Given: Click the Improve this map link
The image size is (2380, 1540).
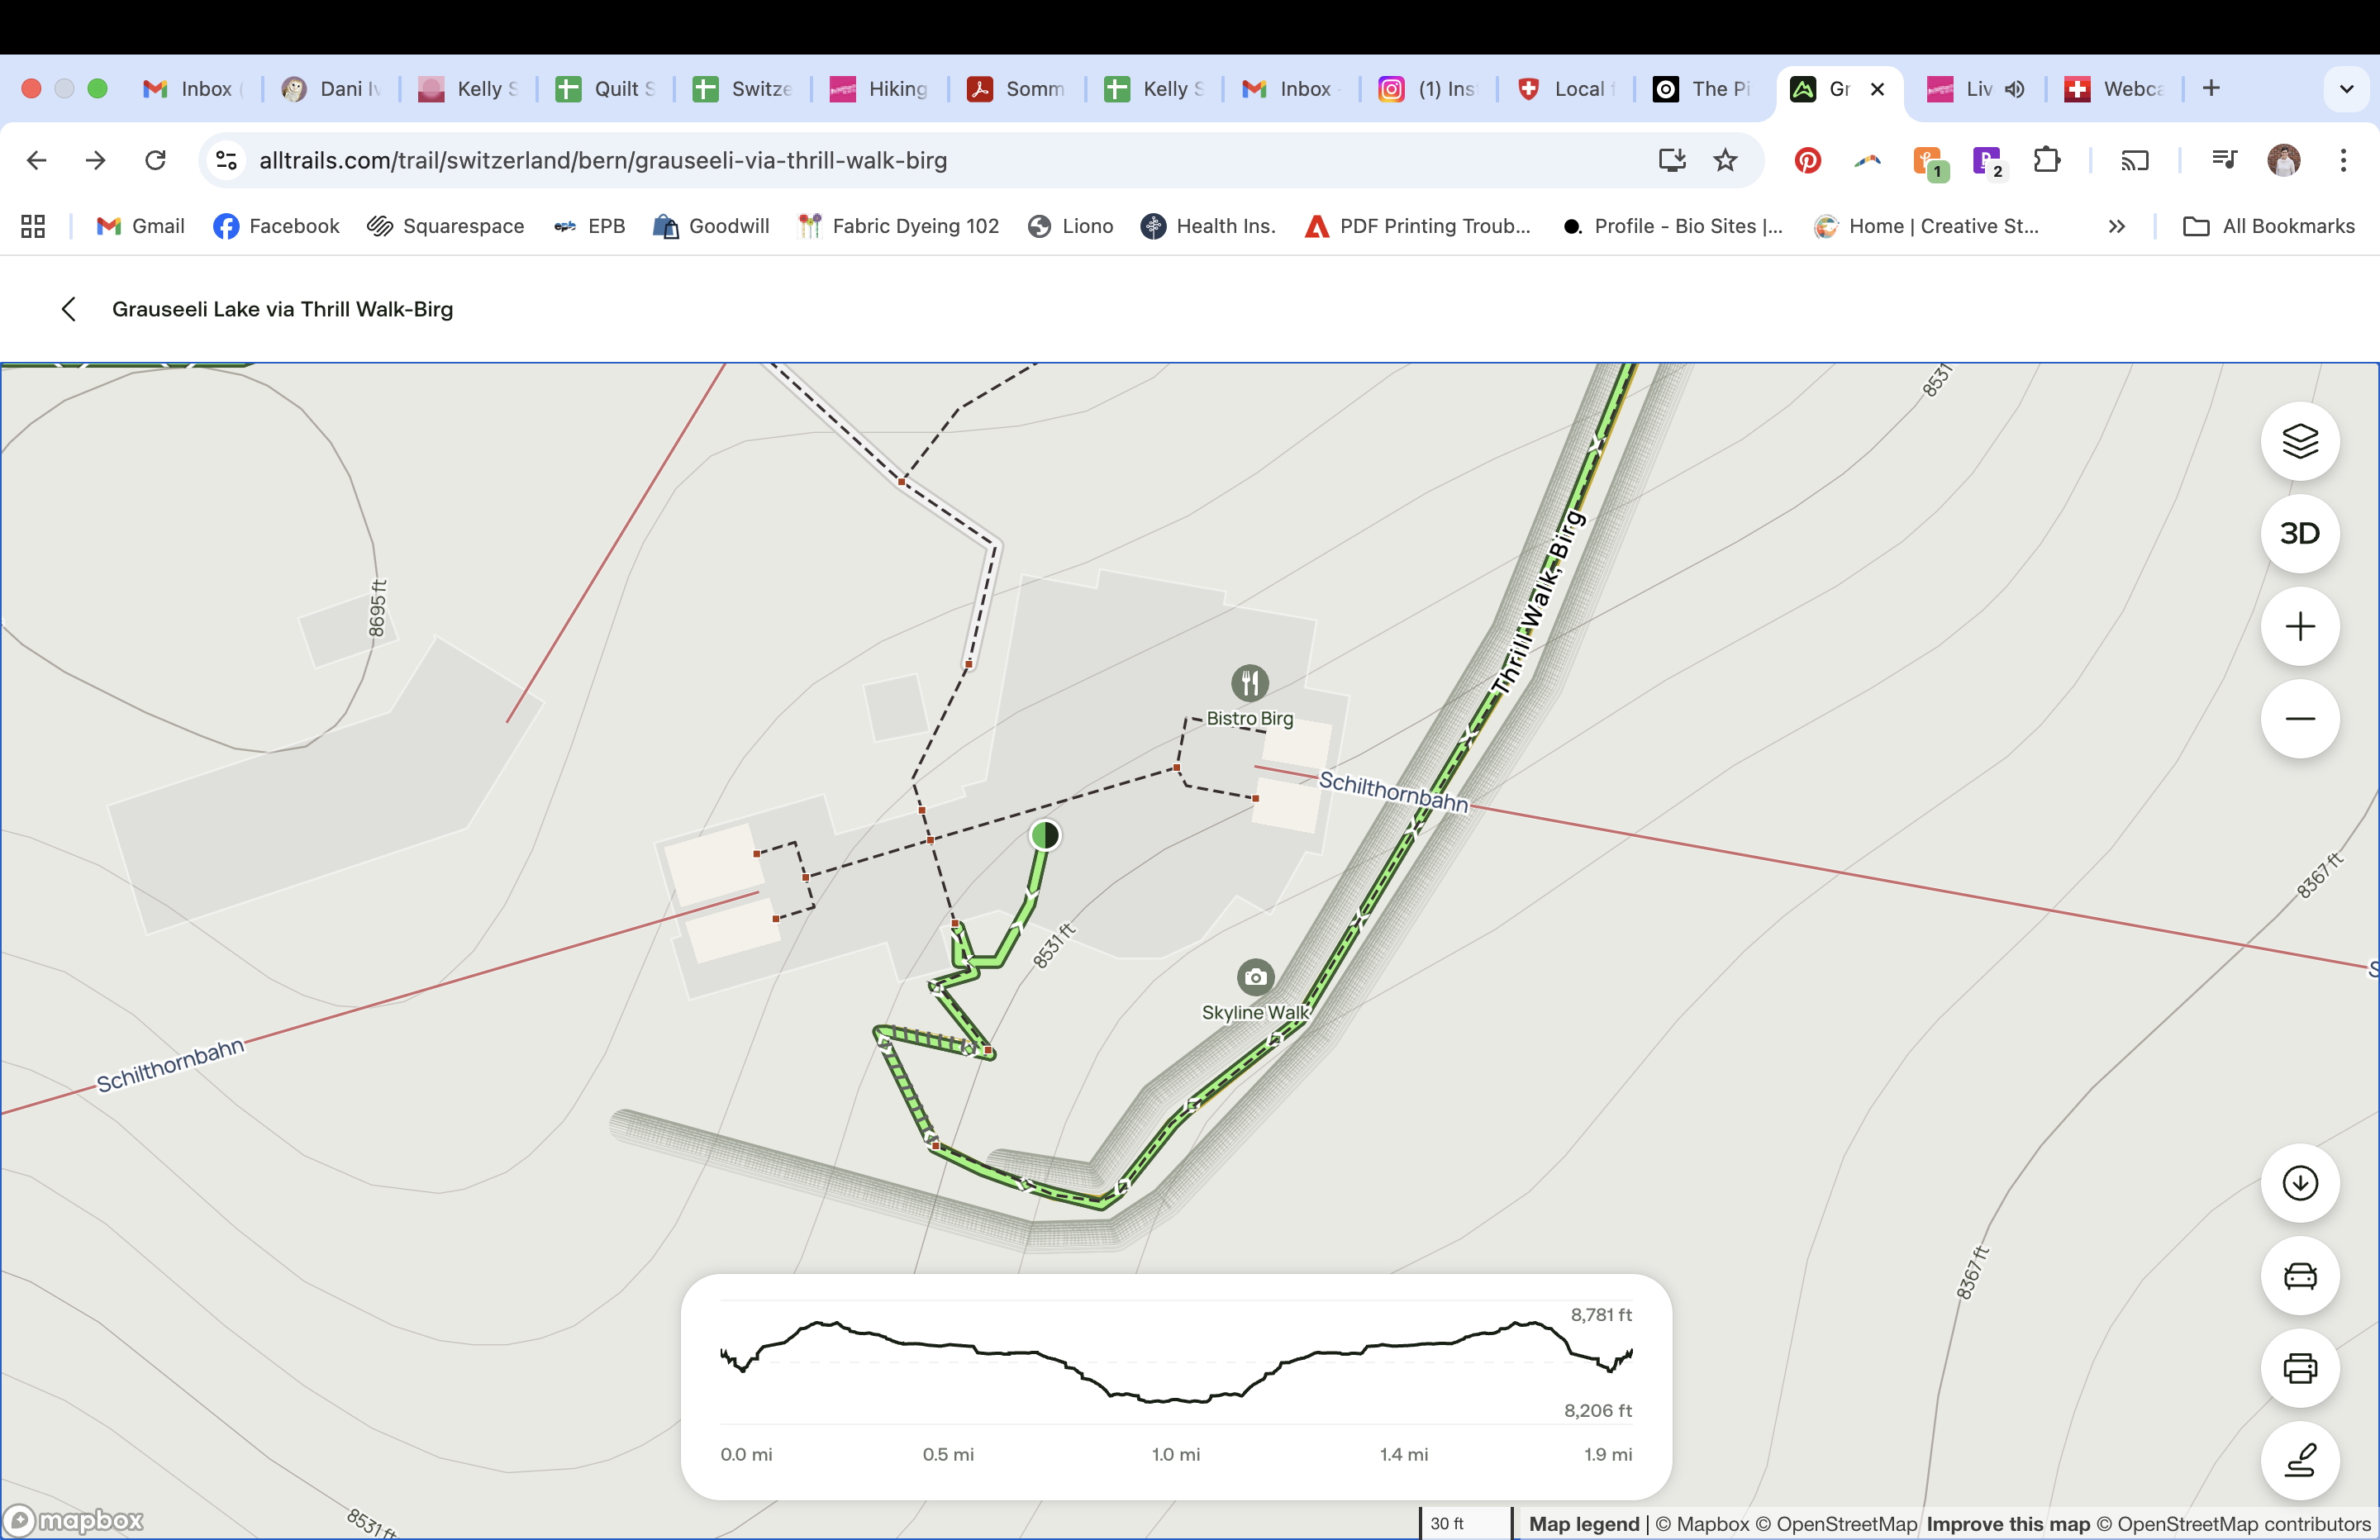Looking at the screenshot, I should (2008, 1524).
